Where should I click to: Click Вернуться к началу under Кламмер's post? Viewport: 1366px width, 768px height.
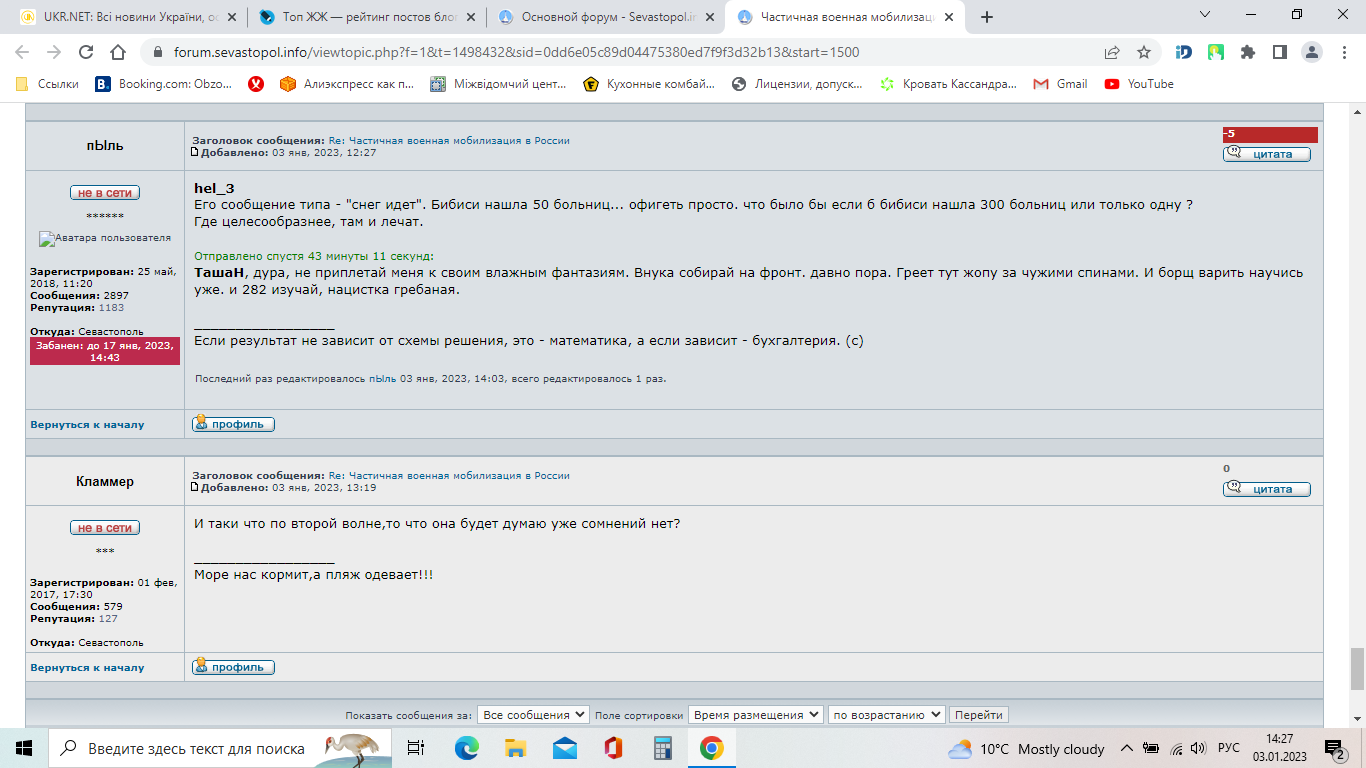click(87, 668)
